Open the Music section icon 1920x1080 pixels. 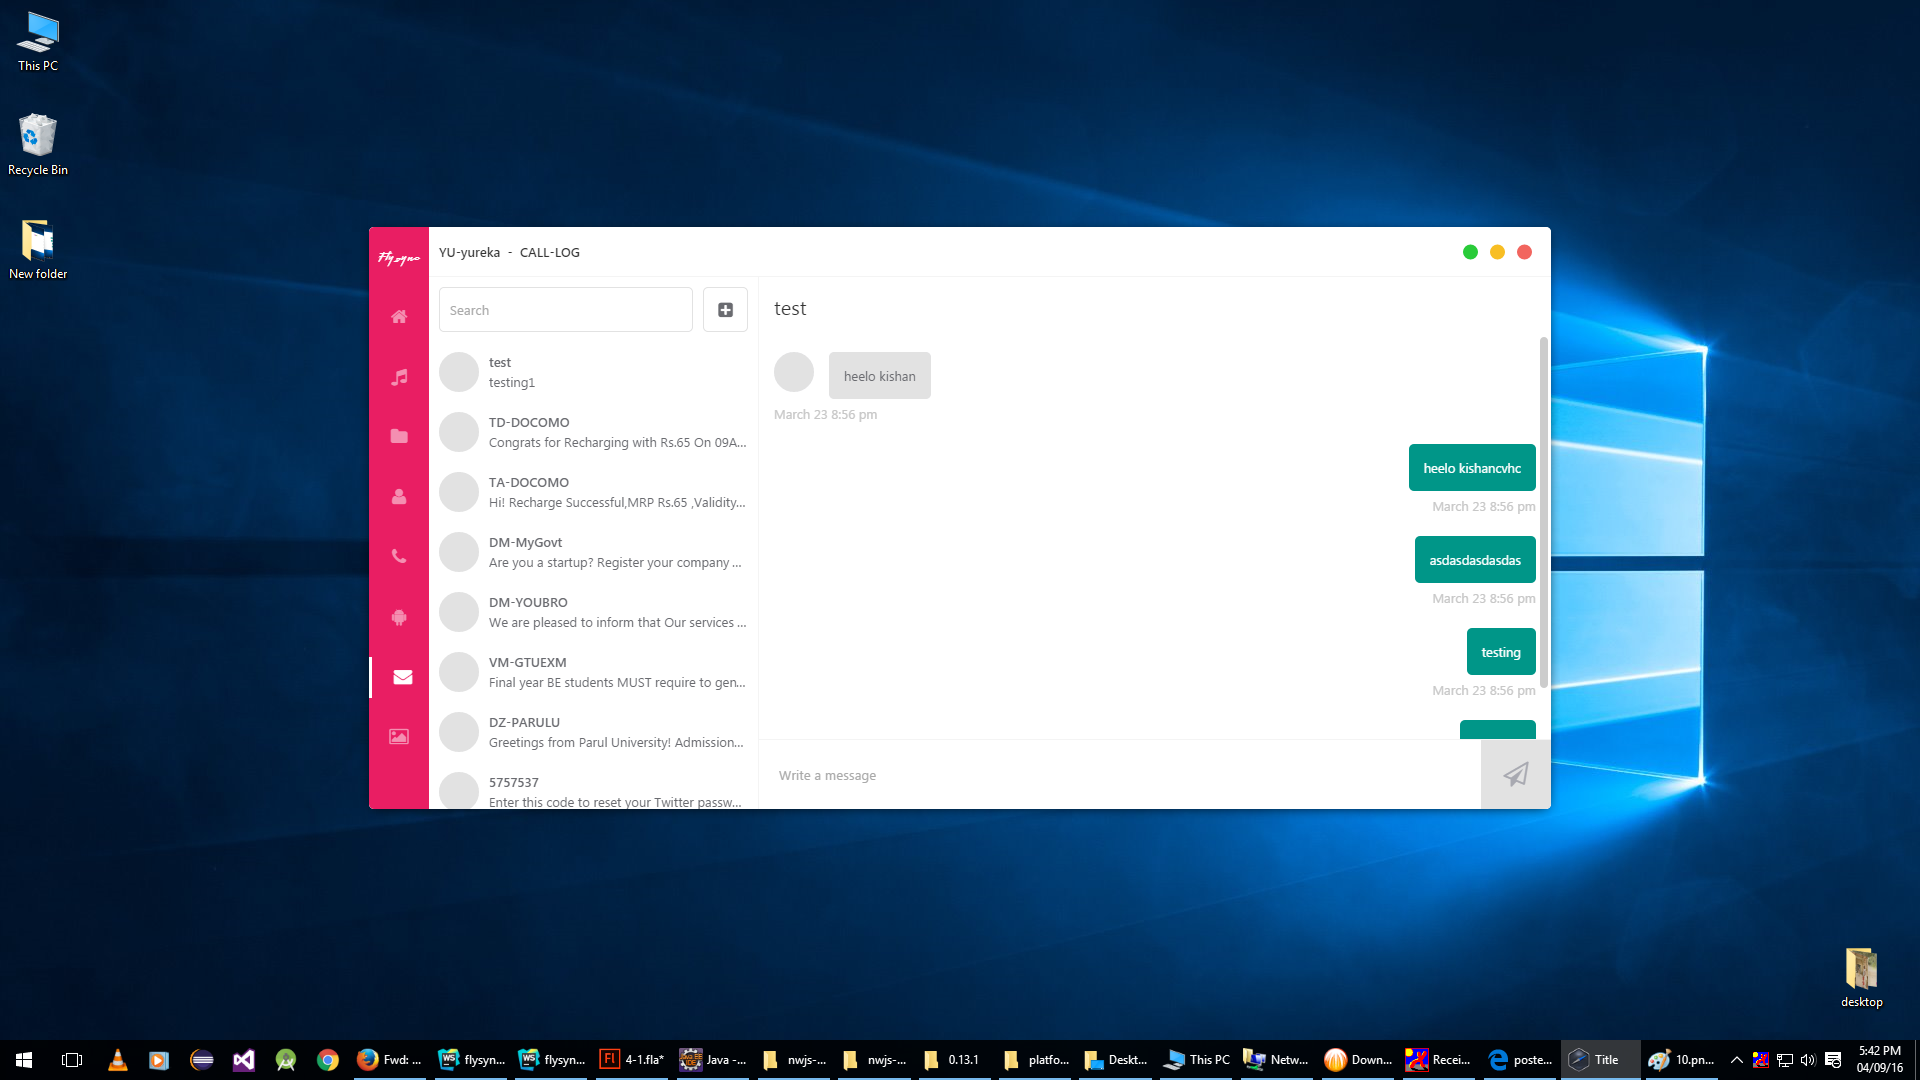(399, 377)
